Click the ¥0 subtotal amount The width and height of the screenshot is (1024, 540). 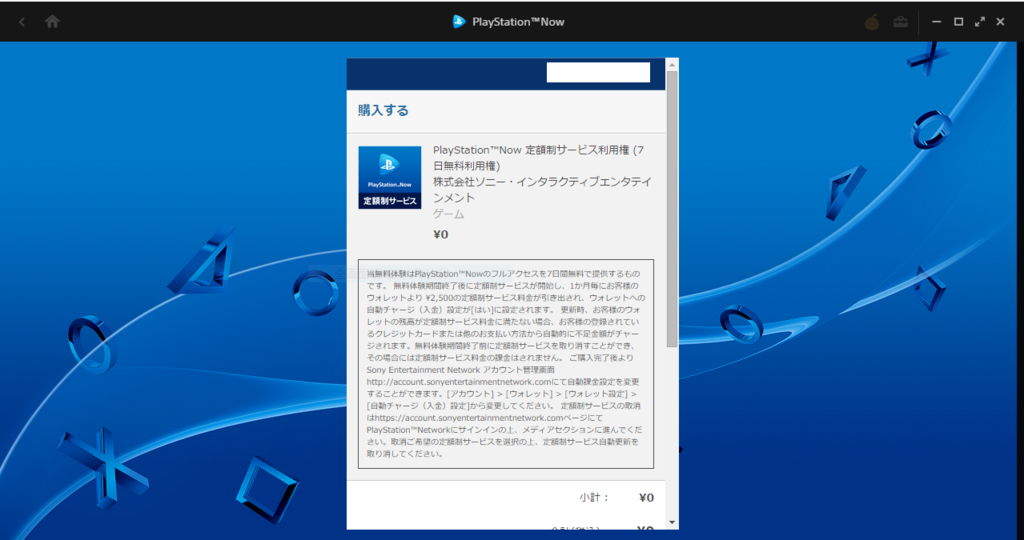[x=647, y=498]
